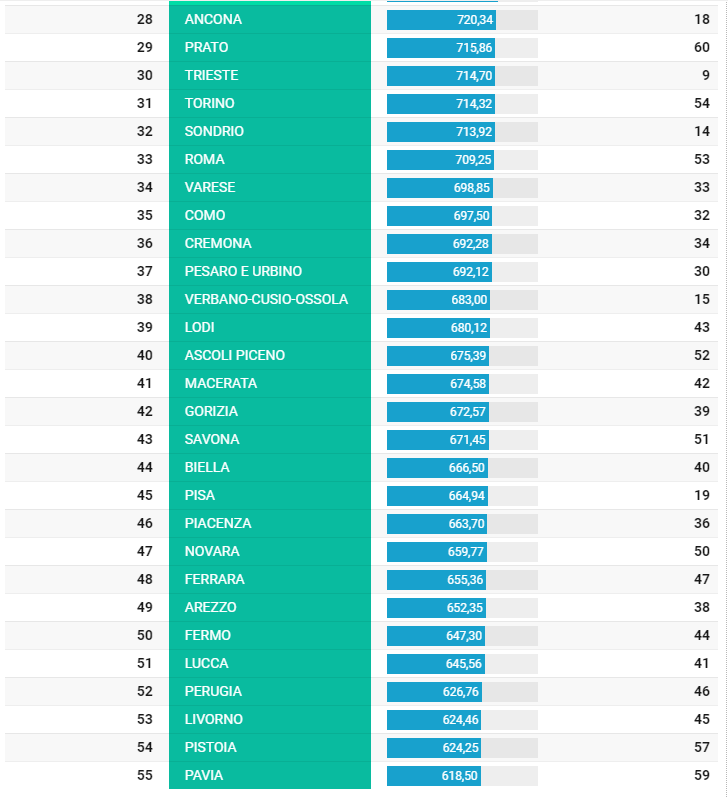Open the TORINO province entry
Viewport: 728px width, 798px height.
[270, 103]
